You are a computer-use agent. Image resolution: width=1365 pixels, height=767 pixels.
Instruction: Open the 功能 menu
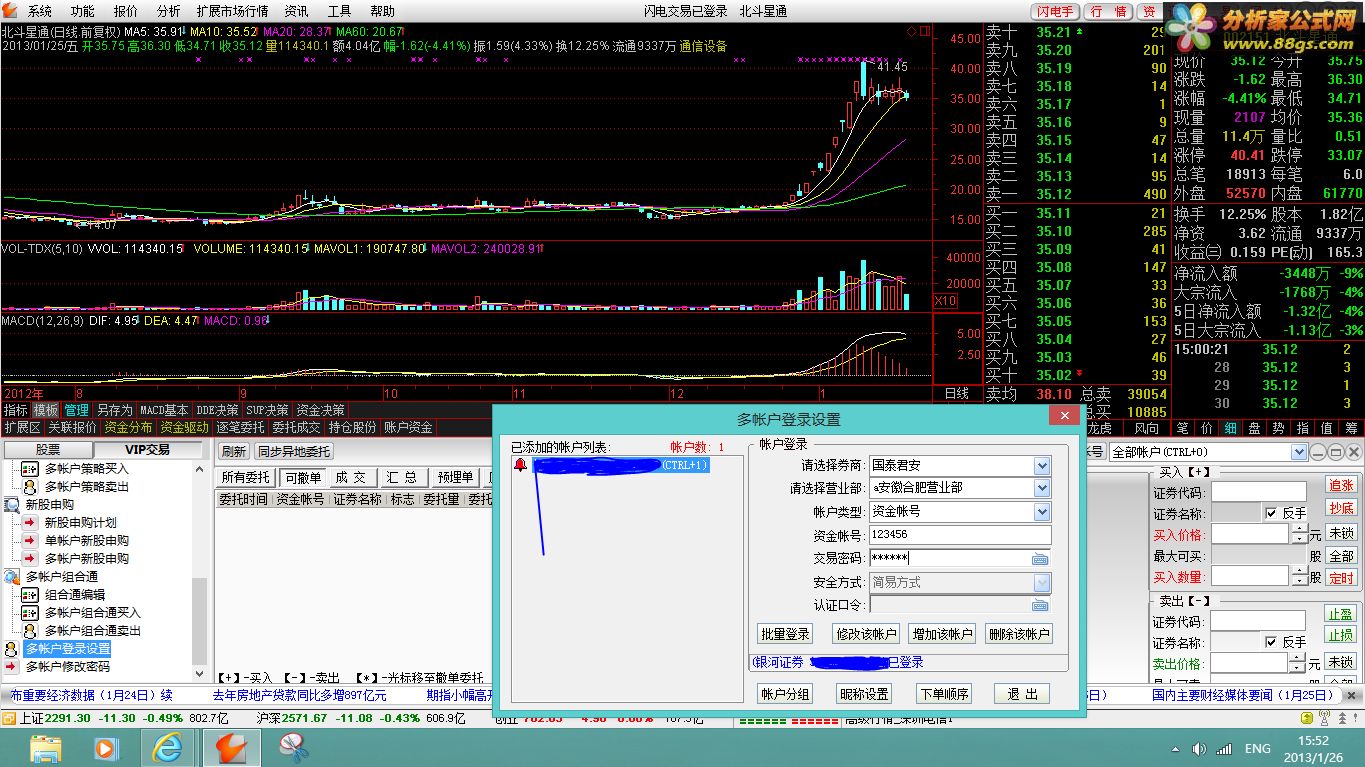pyautogui.click(x=82, y=11)
